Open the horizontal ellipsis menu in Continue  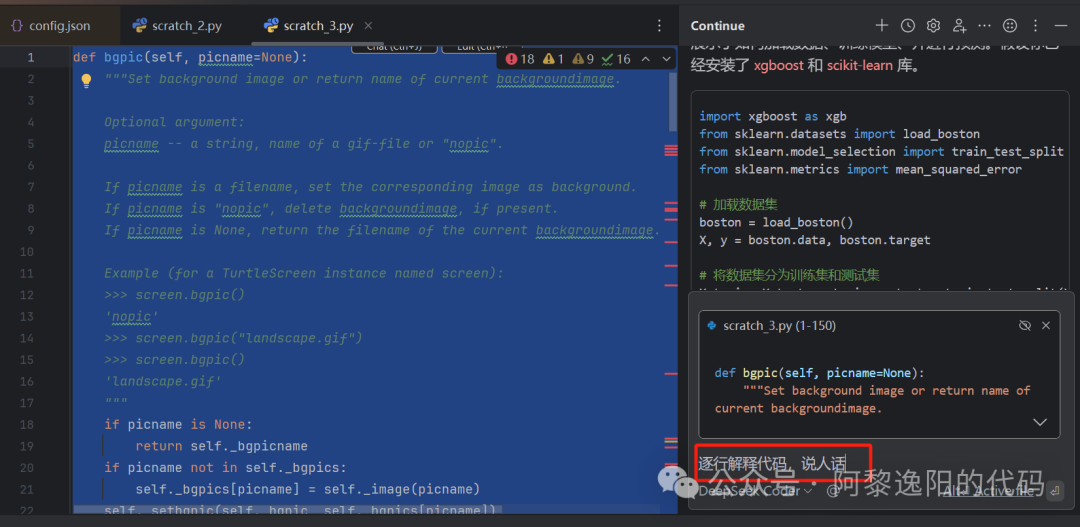(x=985, y=26)
